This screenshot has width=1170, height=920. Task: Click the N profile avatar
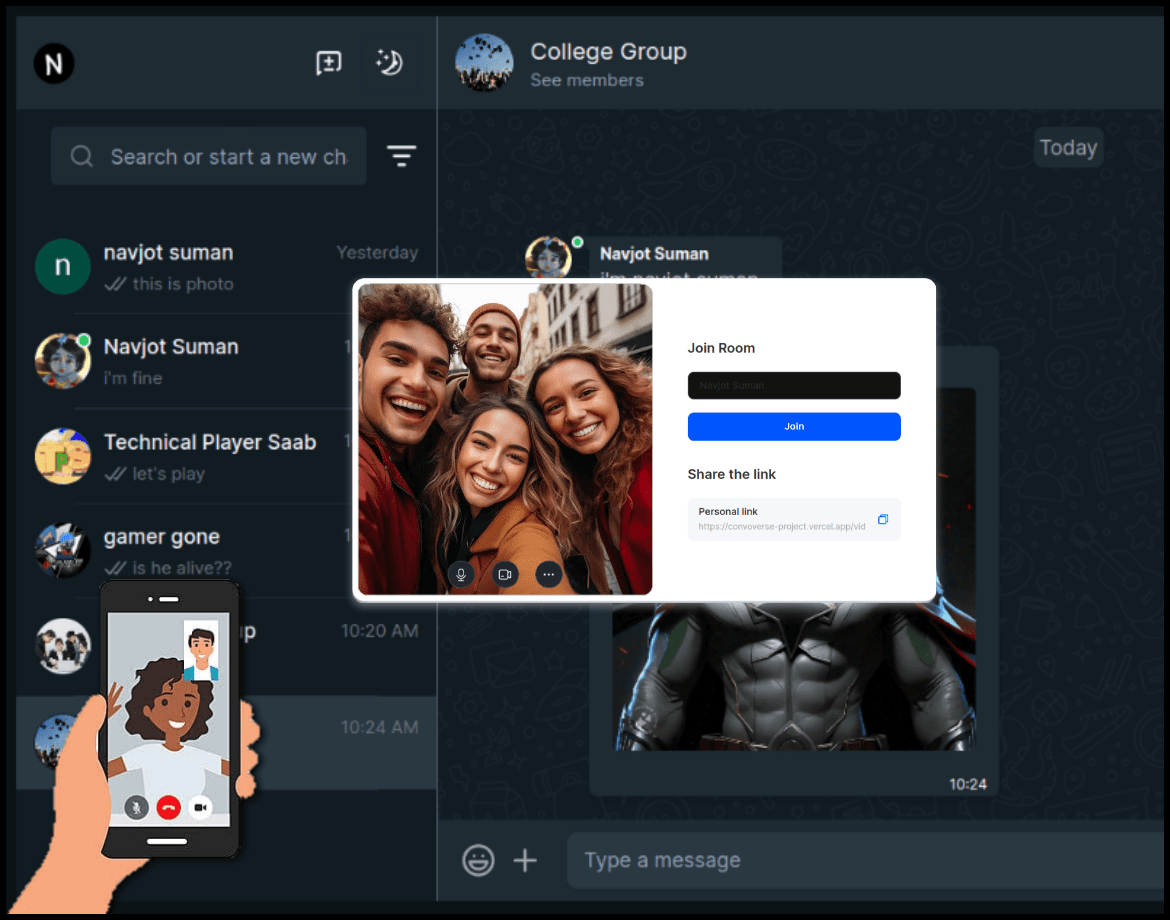(x=54, y=64)
